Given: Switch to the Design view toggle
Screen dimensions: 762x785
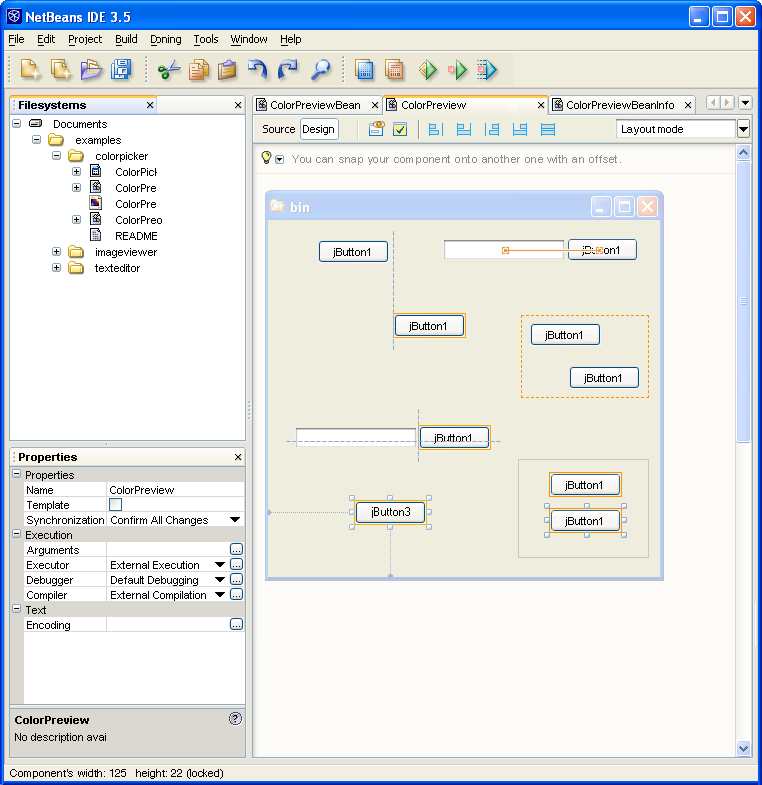Looking at the screenshot, I should click(x=319, y=129).
